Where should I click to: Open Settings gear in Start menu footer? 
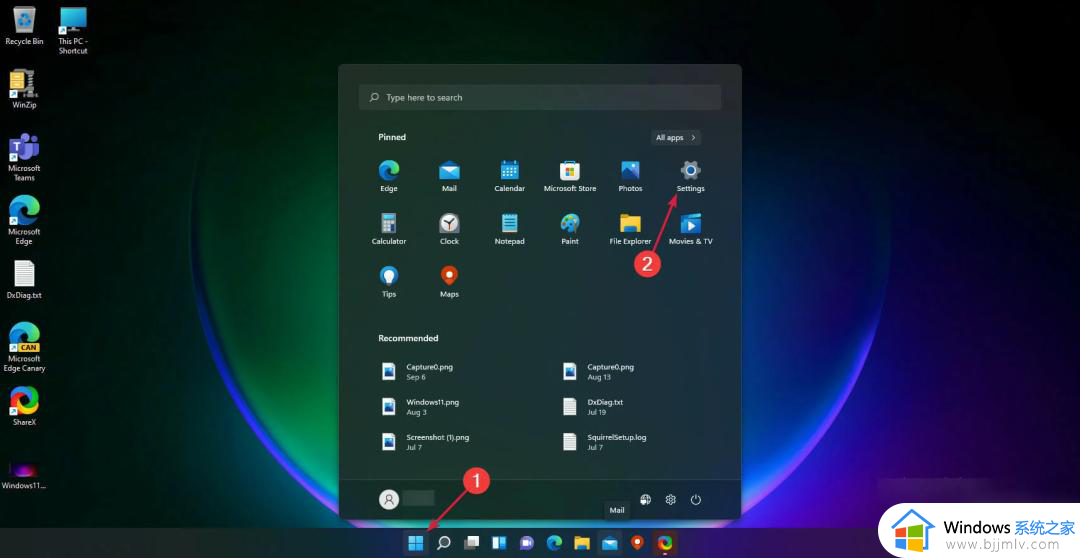pyautogui.click(x=670, y=499)
